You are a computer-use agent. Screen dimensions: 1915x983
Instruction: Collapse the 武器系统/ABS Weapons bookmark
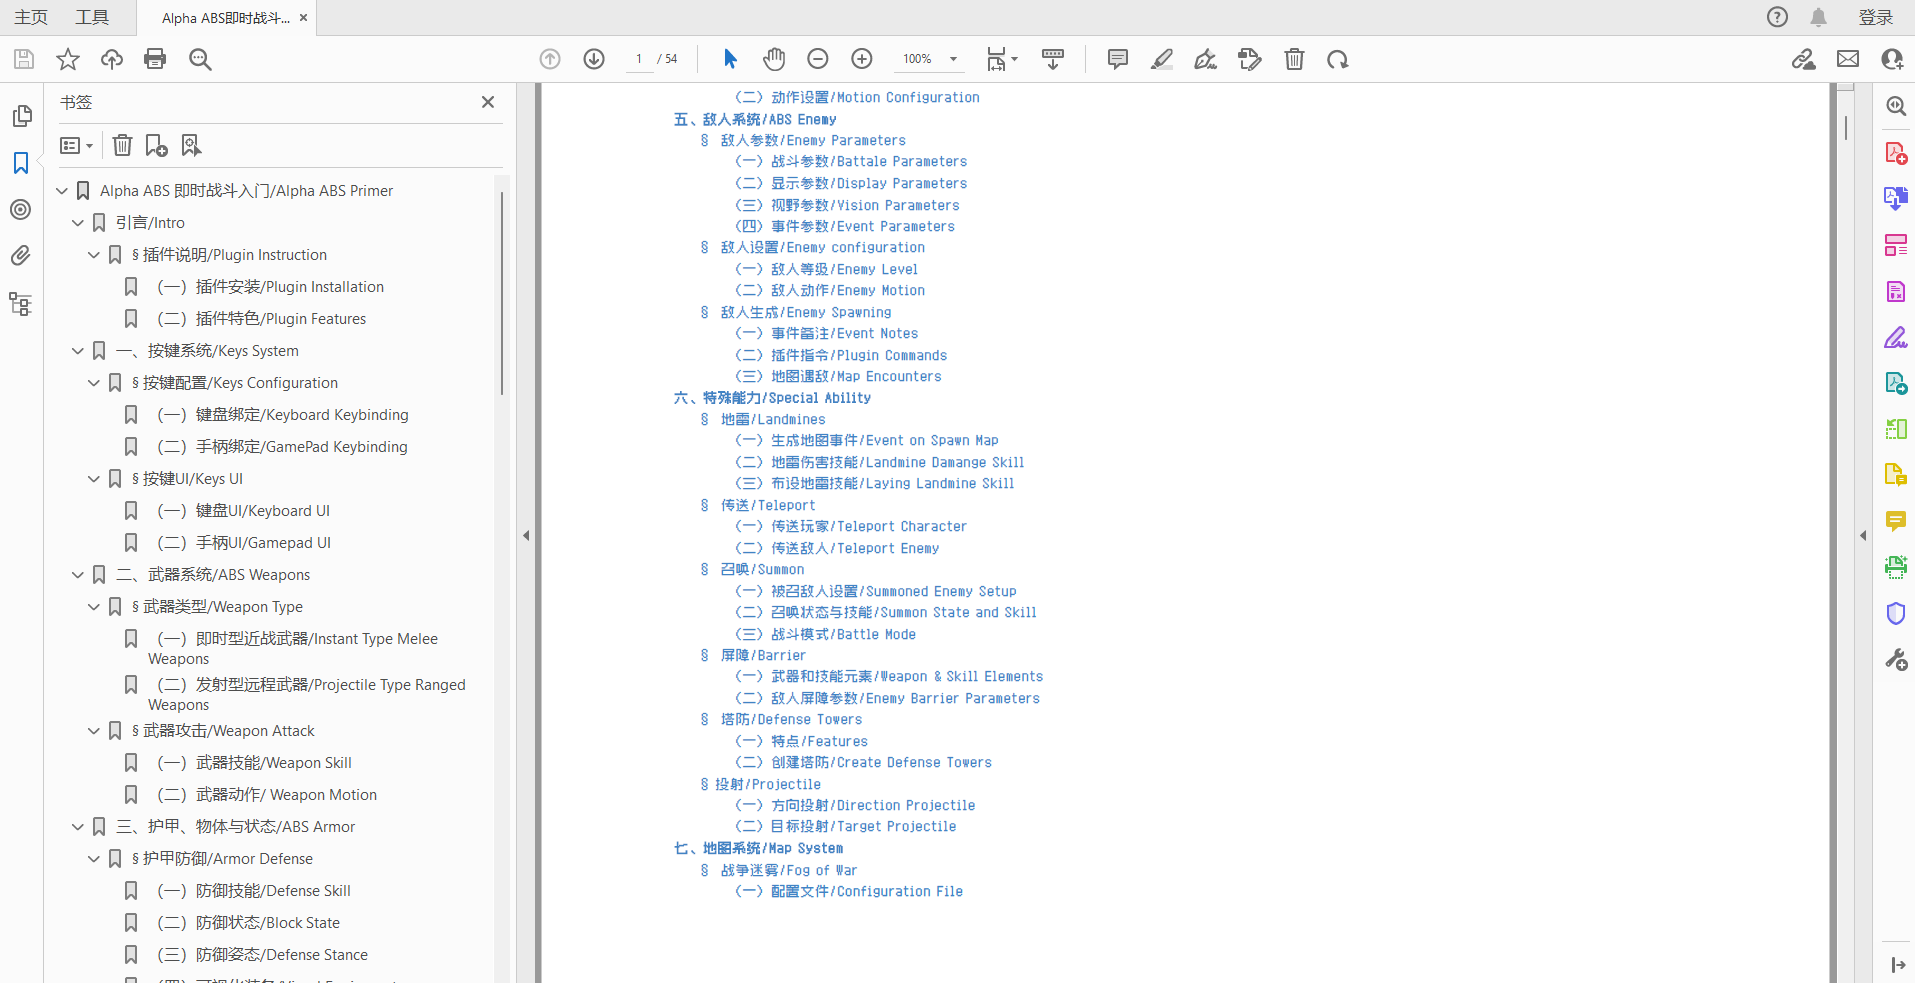click(78, 575)
